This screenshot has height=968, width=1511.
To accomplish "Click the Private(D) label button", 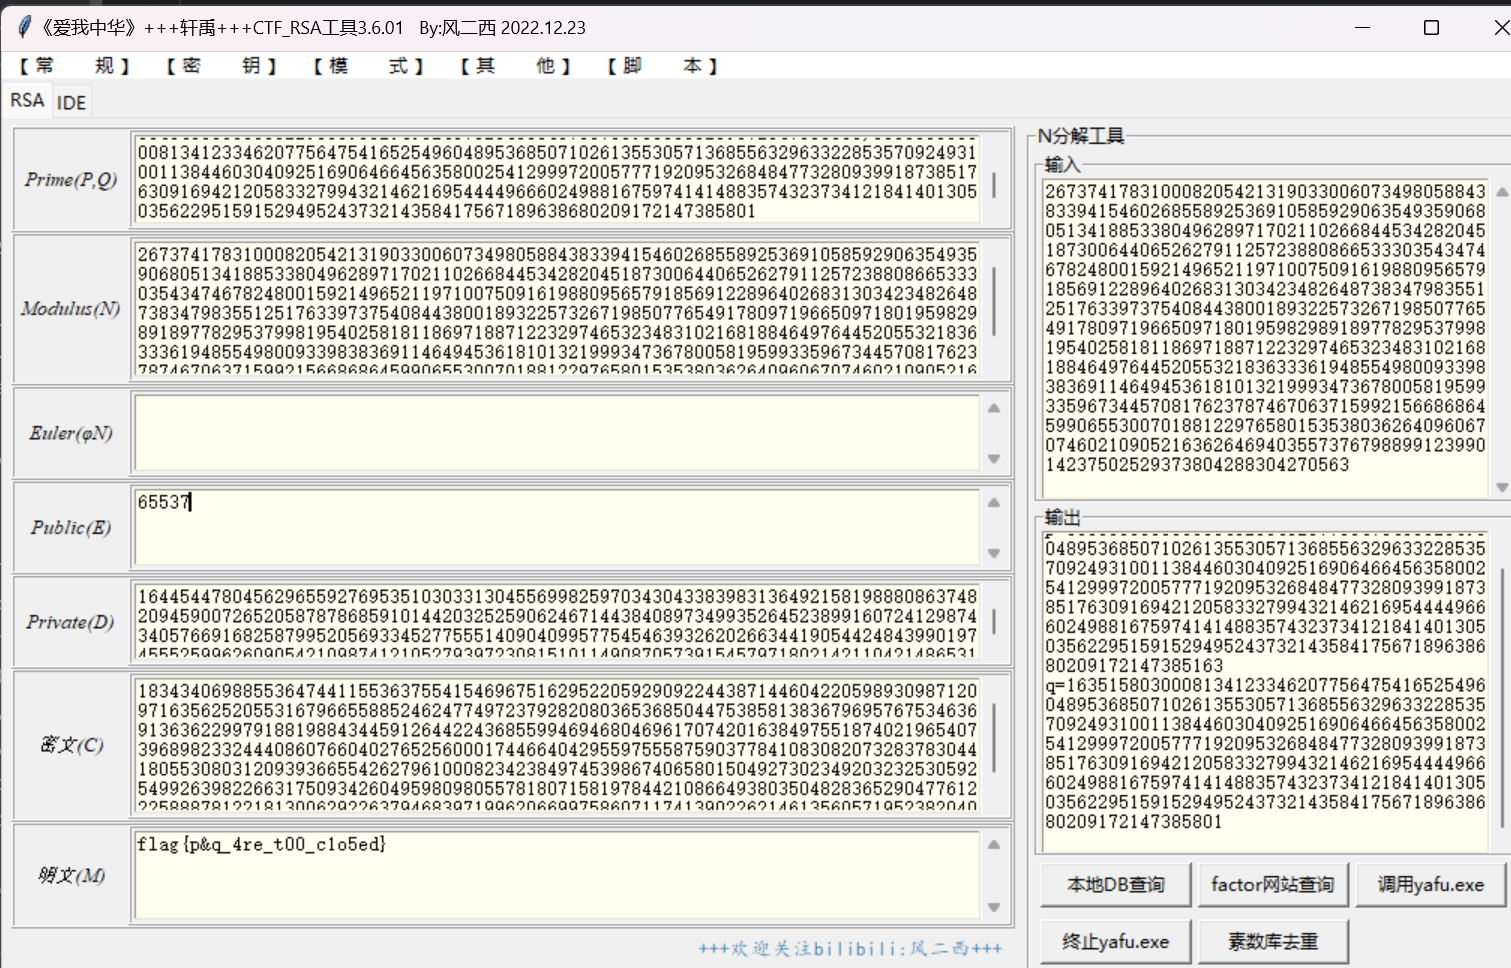I will (71, 621).
